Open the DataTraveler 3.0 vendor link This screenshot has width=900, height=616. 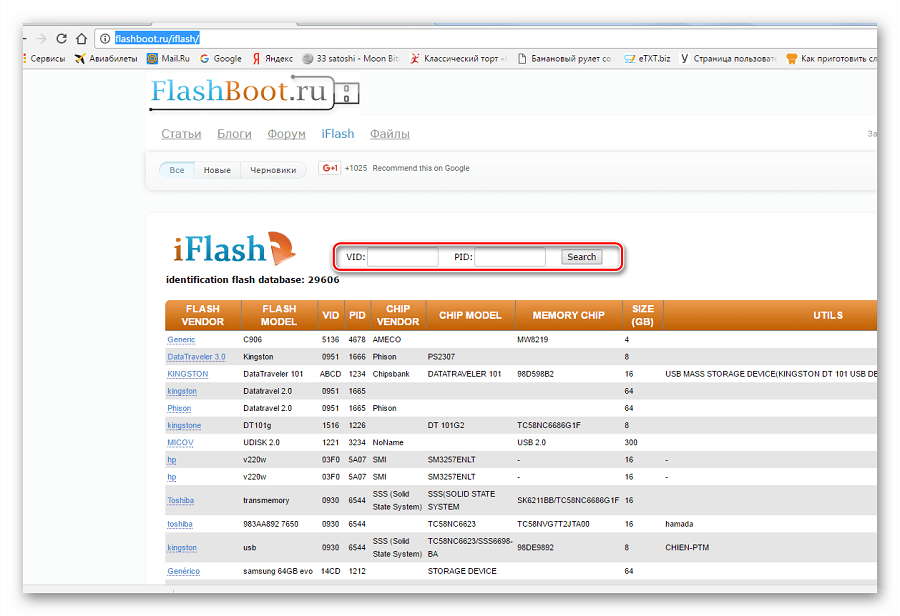196,357
